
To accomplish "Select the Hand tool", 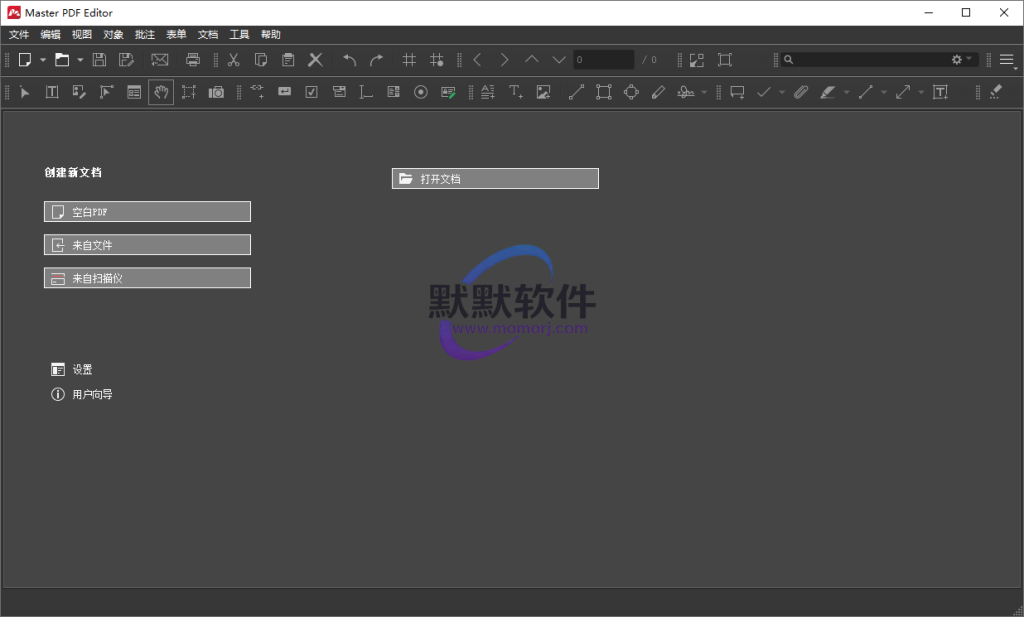I will coord(161,92).
